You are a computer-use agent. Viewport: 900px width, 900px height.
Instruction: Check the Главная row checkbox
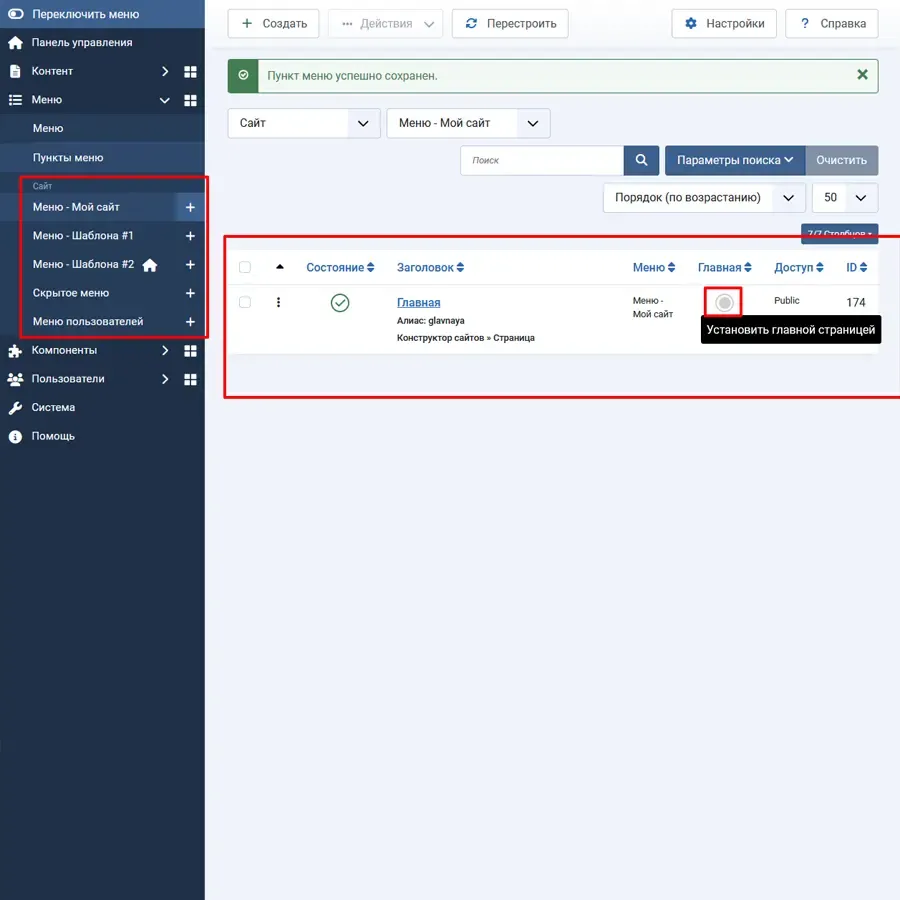pos(245,302)
